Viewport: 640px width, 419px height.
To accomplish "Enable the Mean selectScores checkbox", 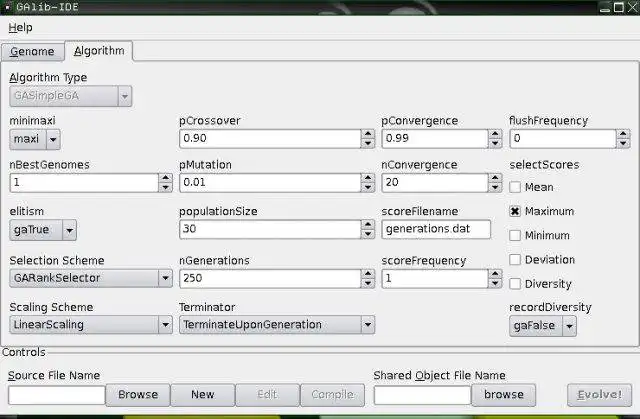I will (515, 187).
